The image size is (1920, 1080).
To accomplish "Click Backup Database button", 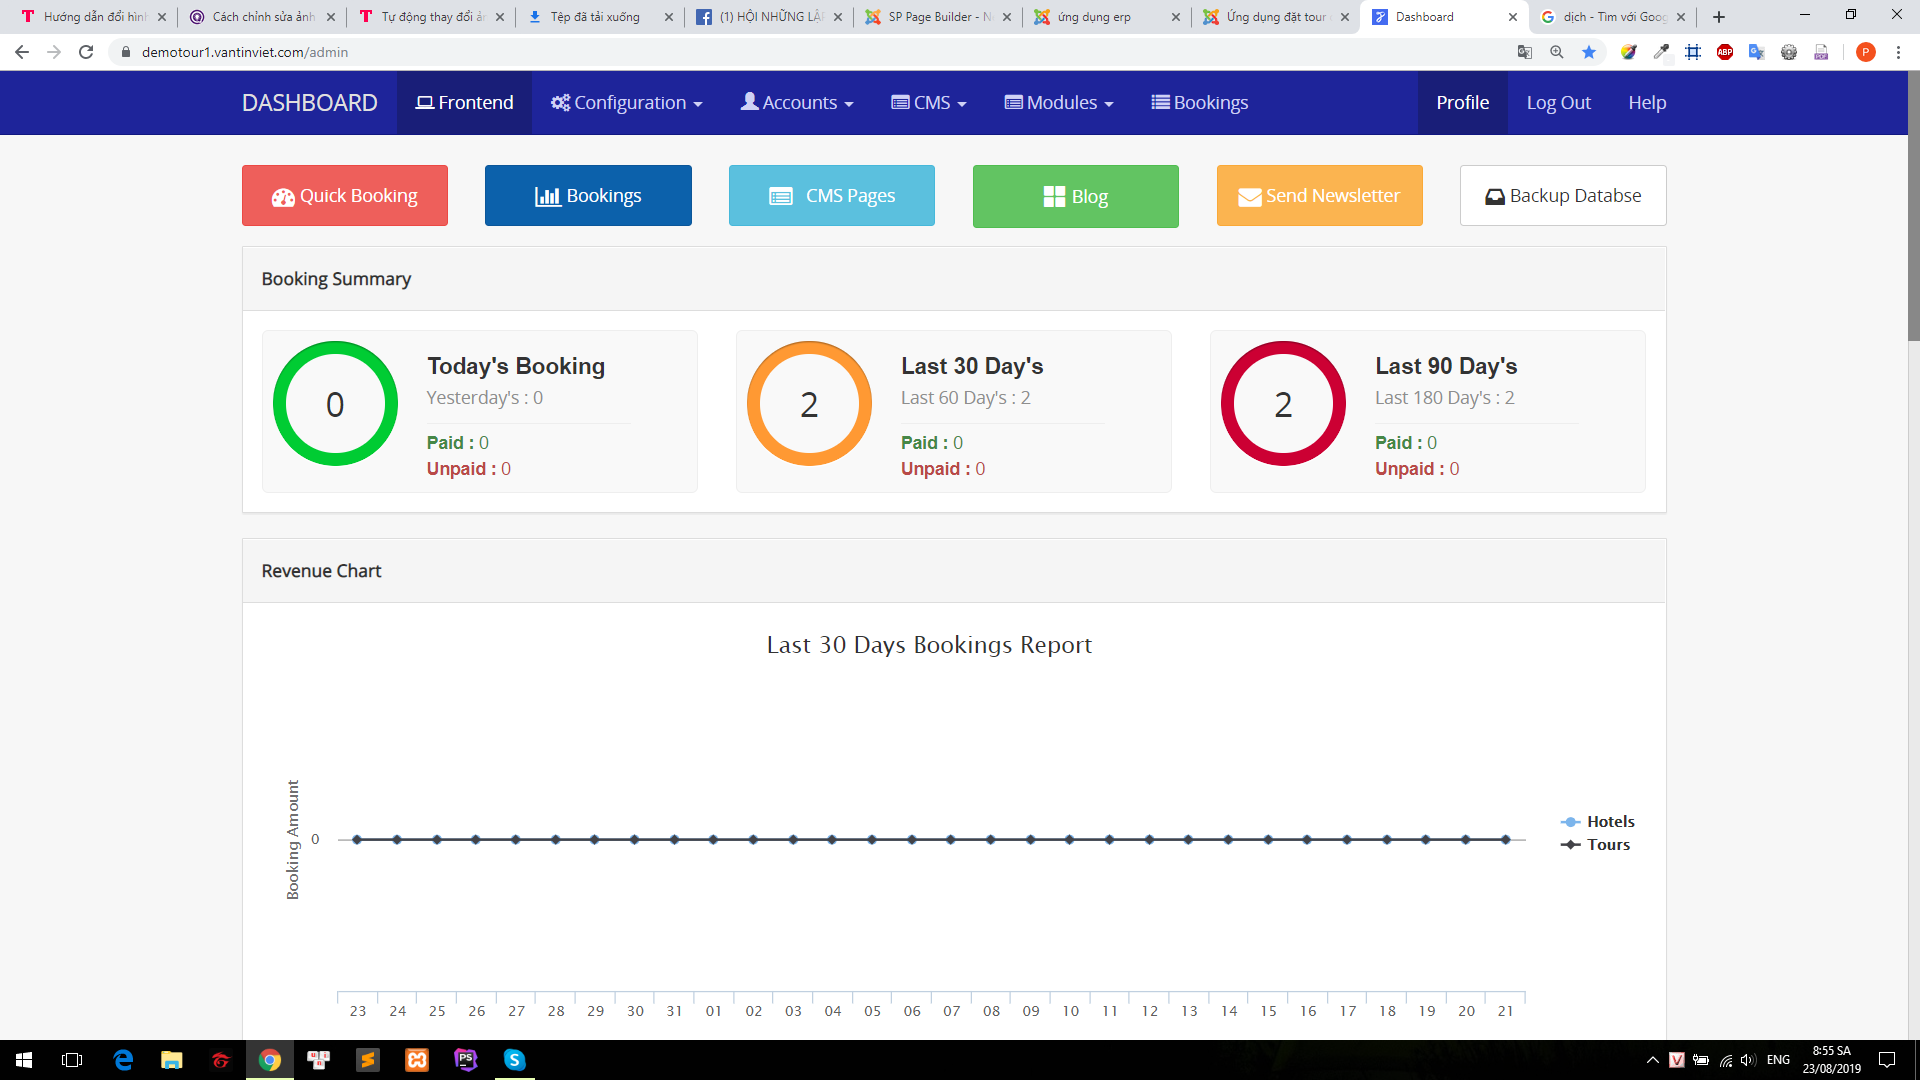I will 1563,196.
